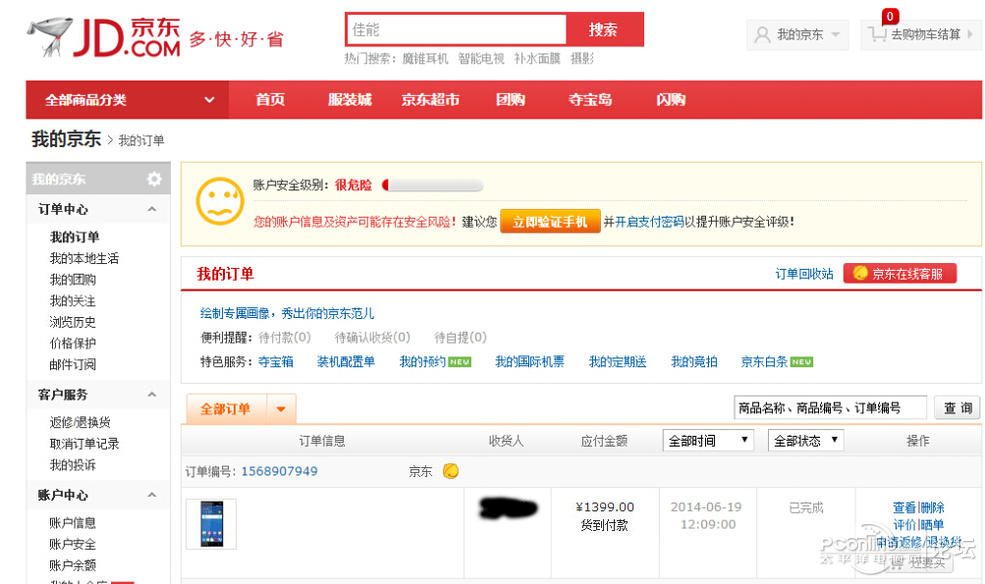985x584 pixels.
Task: Open 我的本地生活 in the sidebar
Action: coord(84,258)
